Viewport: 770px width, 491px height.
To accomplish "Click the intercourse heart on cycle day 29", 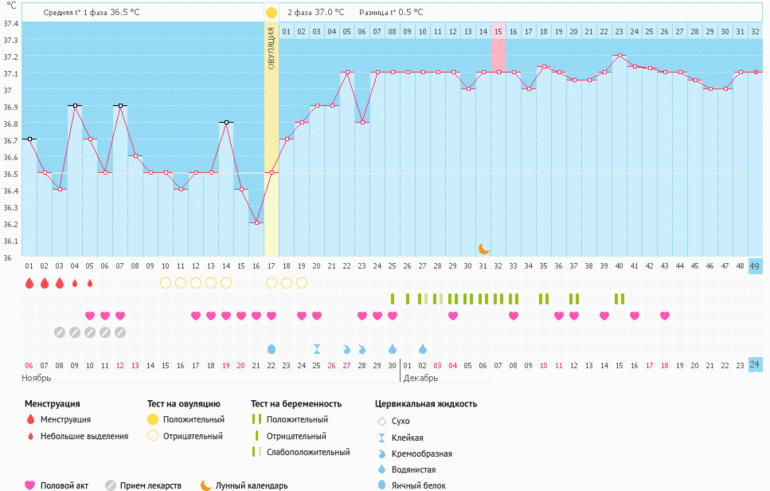I will [453, 316].
